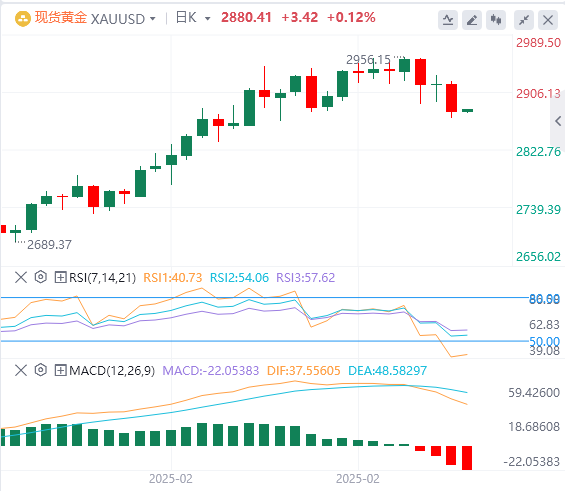
Task: Click the MACD axis value 18.68608
Action: click(534, 427)
